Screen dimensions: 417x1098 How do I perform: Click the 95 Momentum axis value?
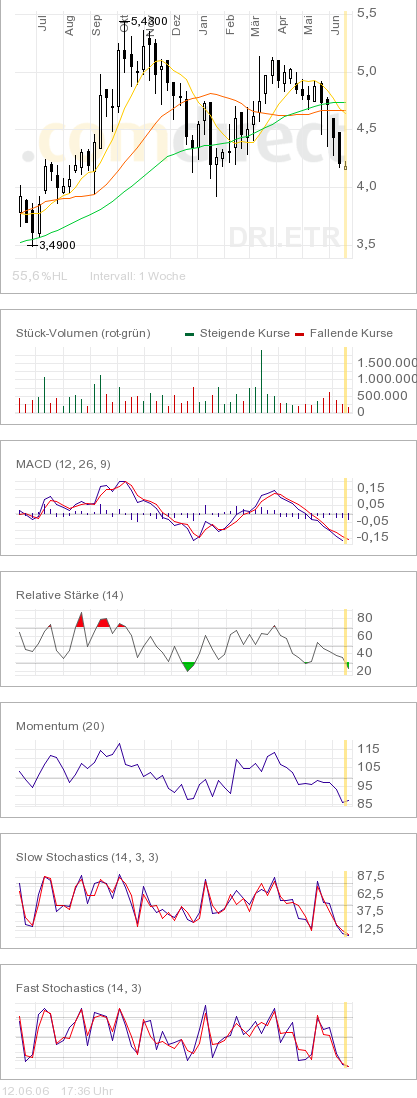click(x=364, y=786)
